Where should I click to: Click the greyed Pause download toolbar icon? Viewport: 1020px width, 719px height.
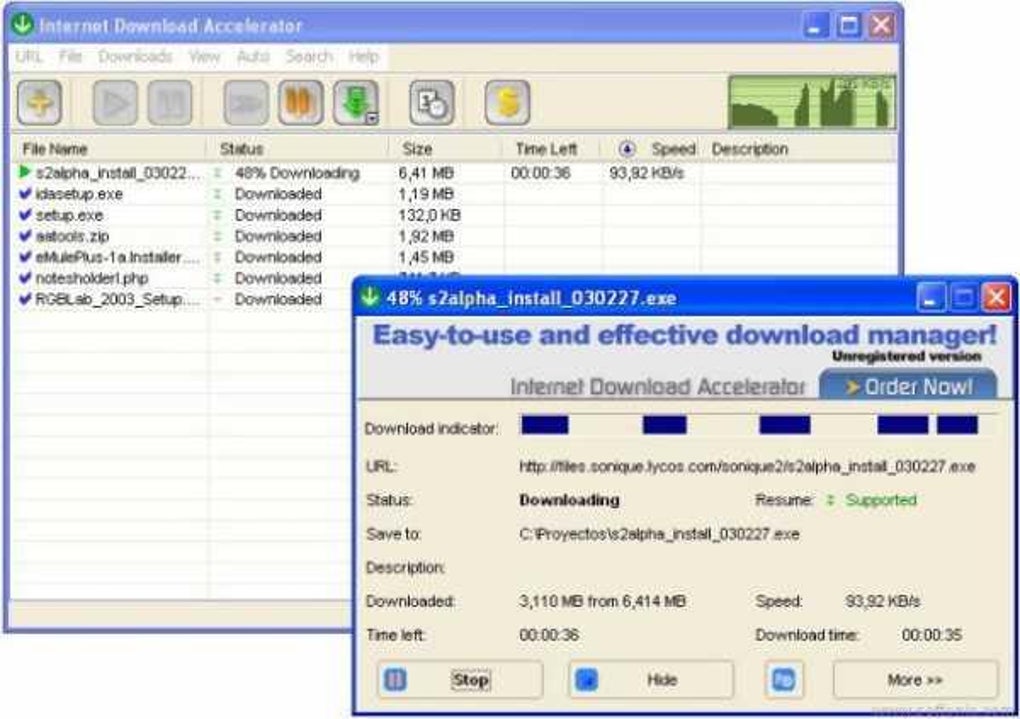170,102
